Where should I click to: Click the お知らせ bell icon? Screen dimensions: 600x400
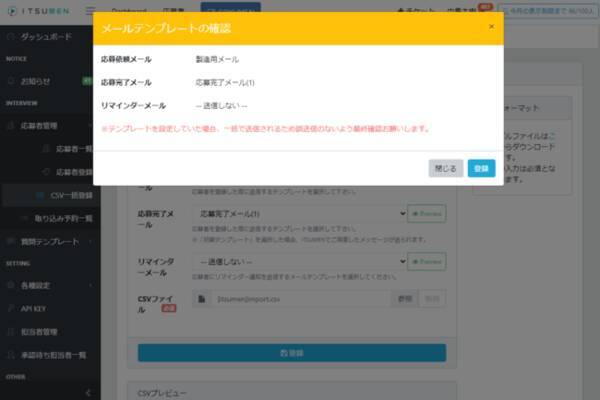pyautogui.click(x=11, y=81)
